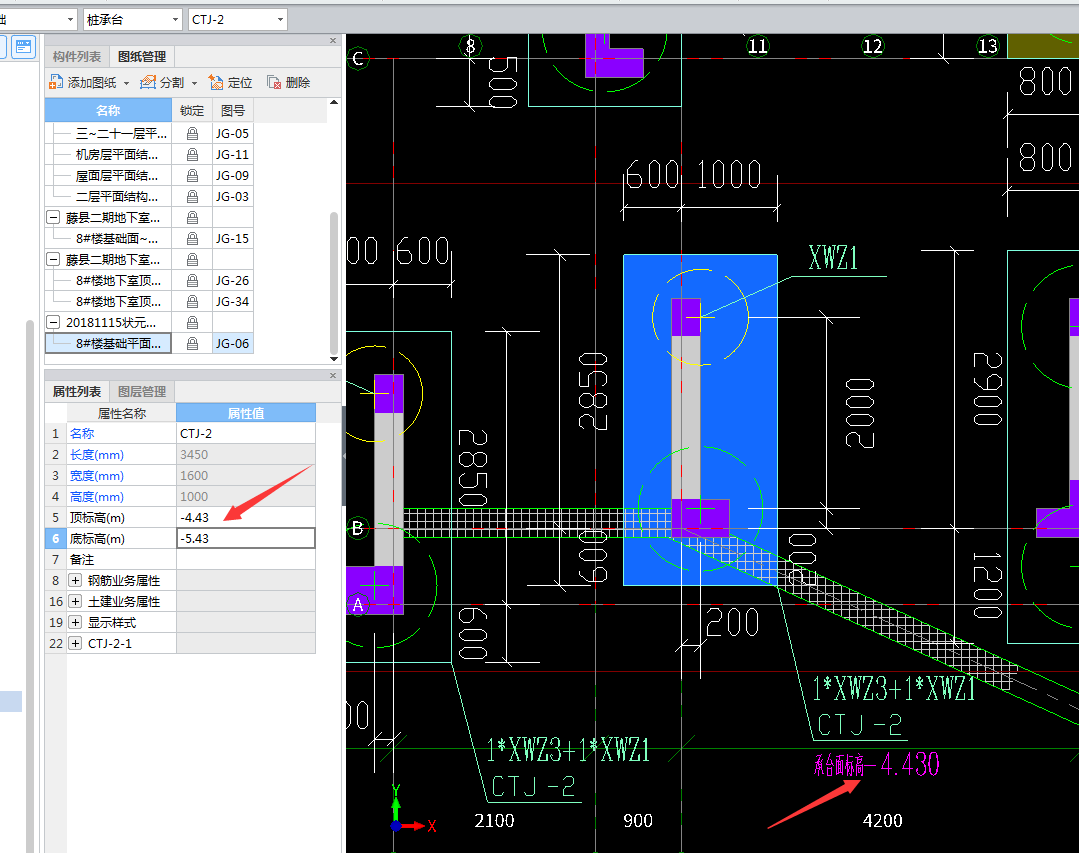Click the 备注 value field
The height and width of the screenshot is (853, 1079).
pyautogui.click(x=246, y=559)
